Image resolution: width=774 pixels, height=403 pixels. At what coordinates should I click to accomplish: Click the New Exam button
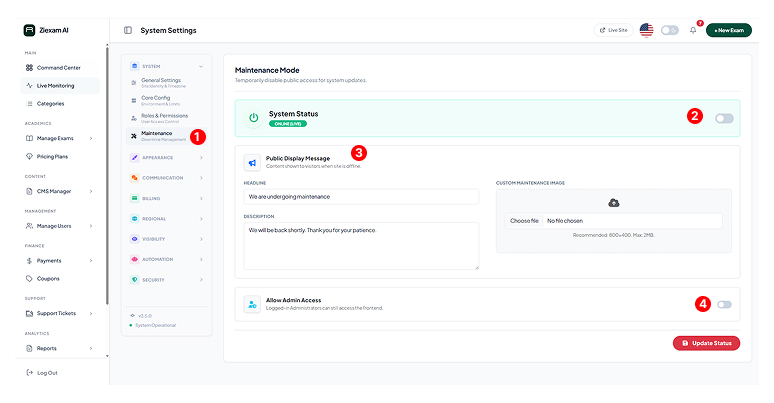pyautogui.click(x=728, y=30)
